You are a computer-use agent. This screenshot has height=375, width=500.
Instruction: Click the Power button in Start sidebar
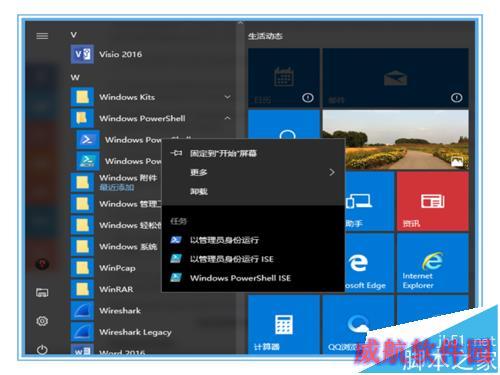pos(42,350)
